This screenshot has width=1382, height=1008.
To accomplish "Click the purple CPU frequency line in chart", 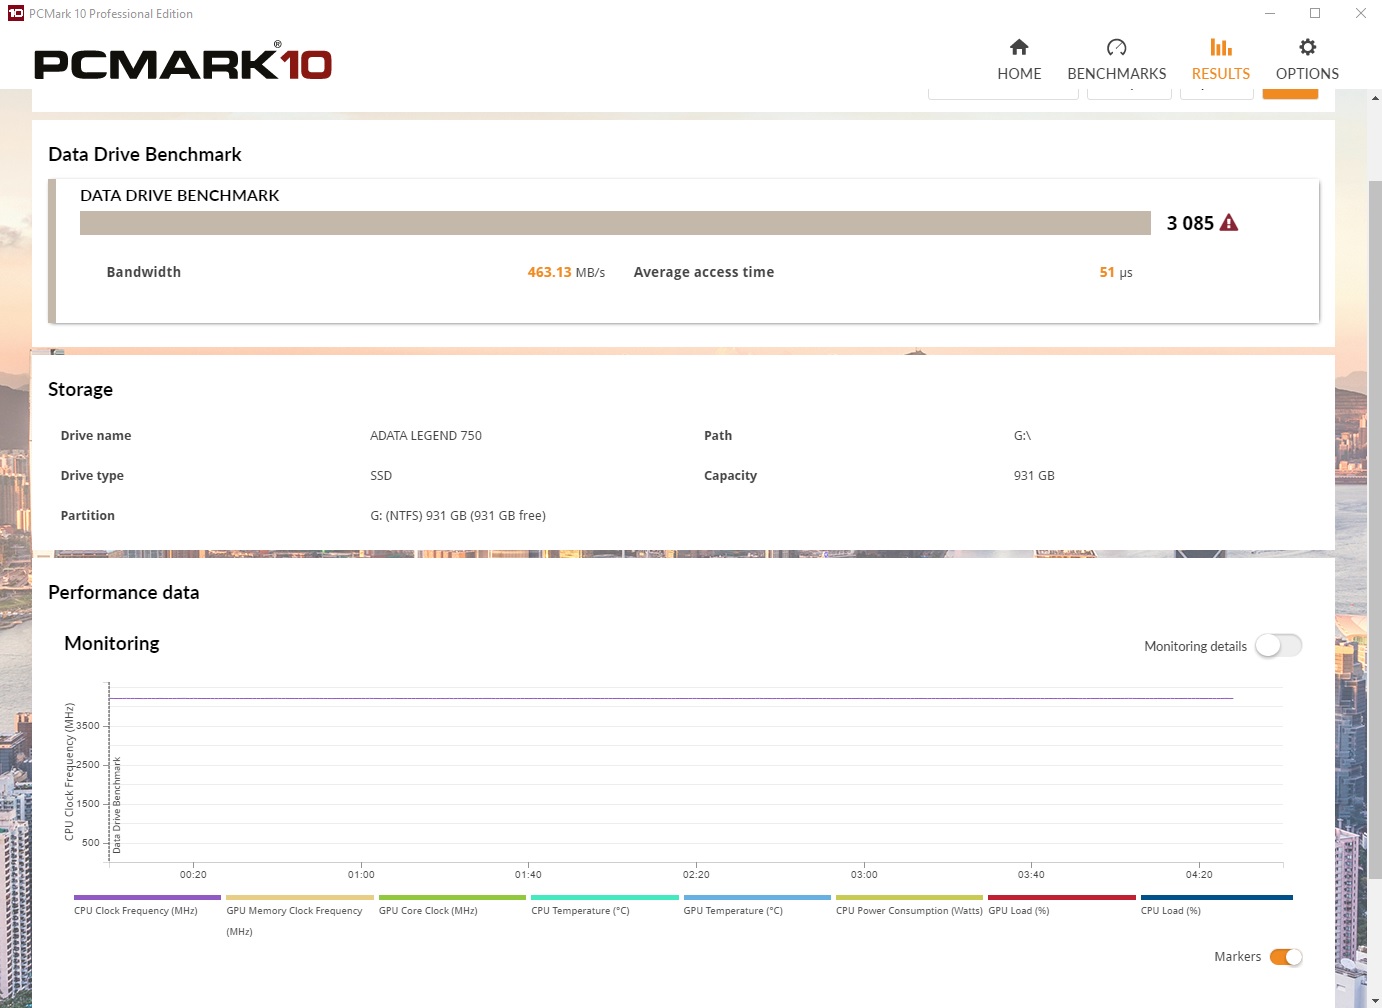I will click(x=671, y=698).
